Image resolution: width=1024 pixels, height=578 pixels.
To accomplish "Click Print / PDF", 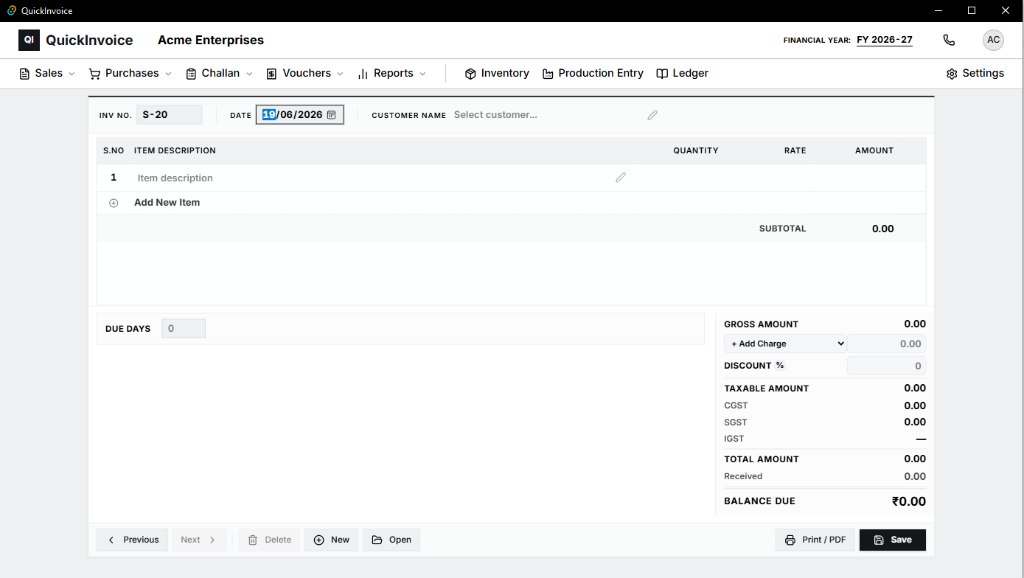I will [815, 540].
